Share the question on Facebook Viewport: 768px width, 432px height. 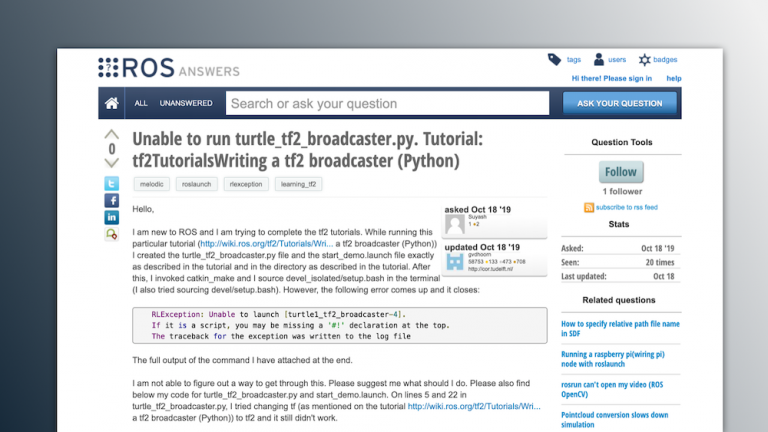112,200
